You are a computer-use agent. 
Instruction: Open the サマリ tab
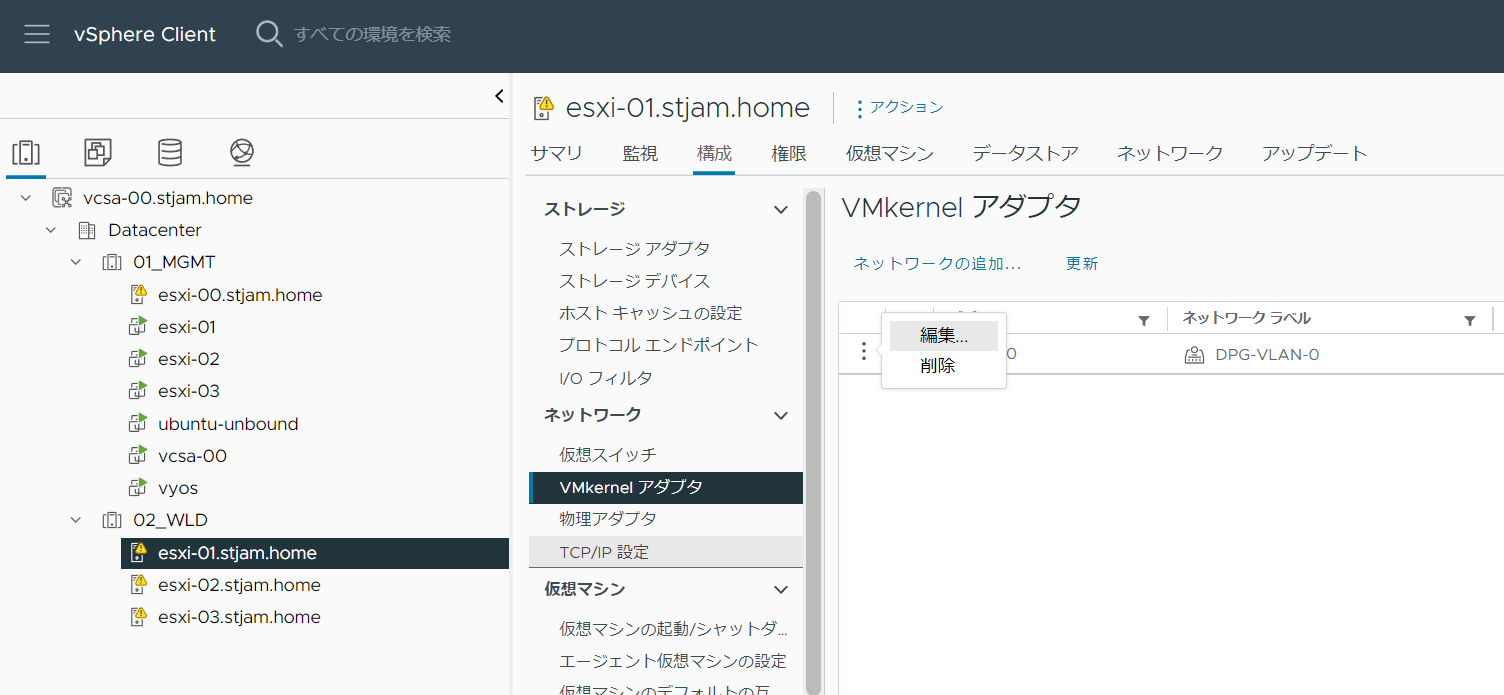tap(556, 153)
